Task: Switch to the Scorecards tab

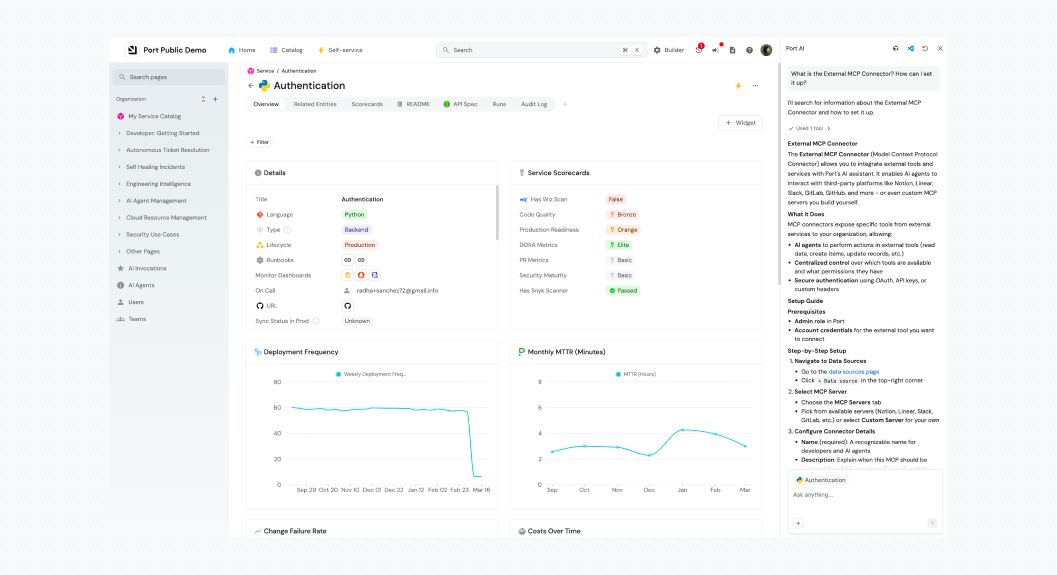Action: click(367, 104)
